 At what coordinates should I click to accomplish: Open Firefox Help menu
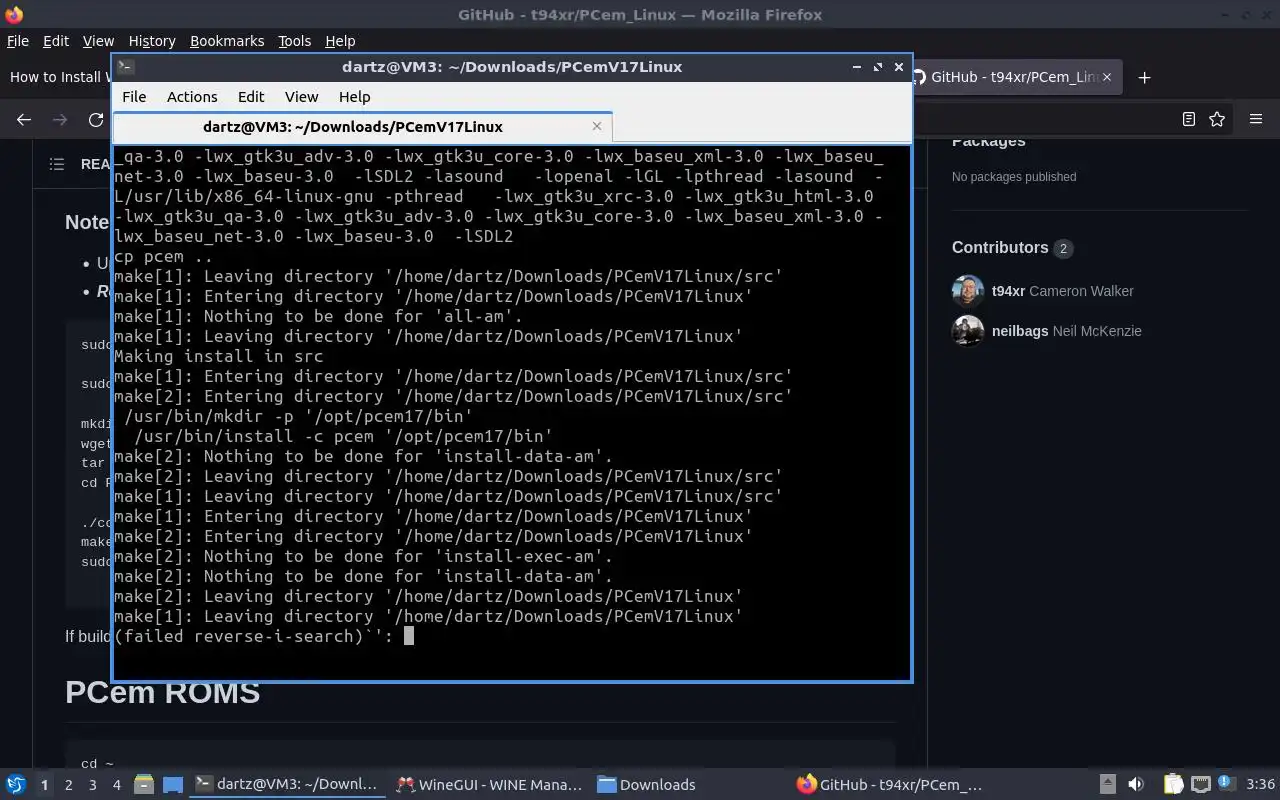pos(340,41)
